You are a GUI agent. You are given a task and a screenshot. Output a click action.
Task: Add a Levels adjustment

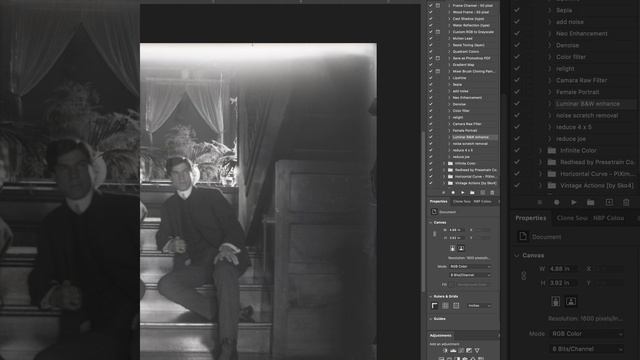click(453, 351)
